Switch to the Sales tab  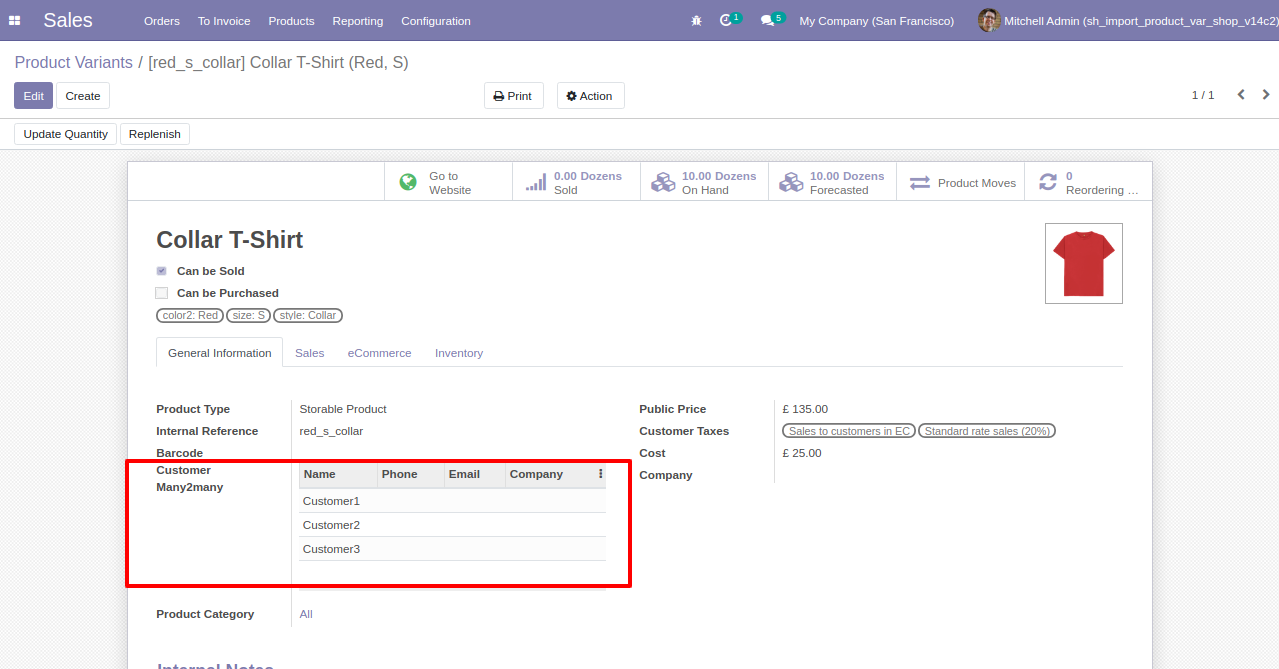tap(309, 353)
